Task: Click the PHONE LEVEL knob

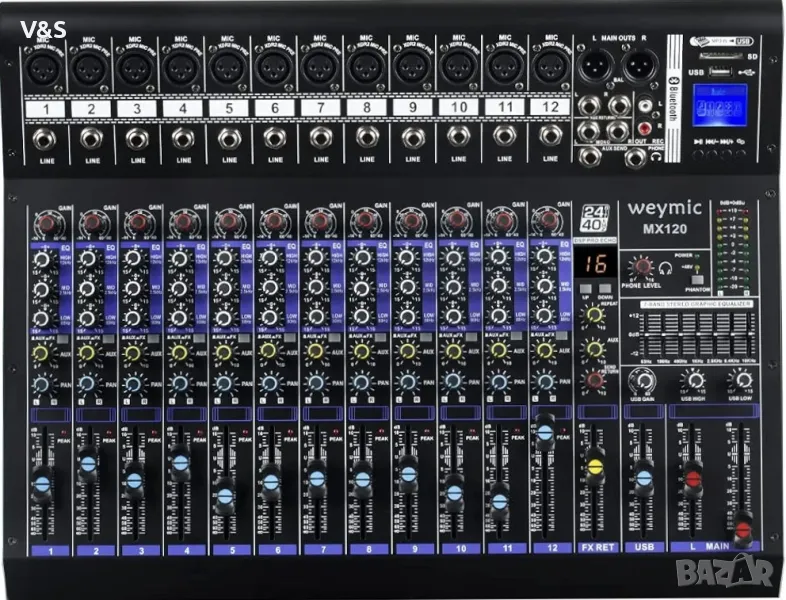Action: pyautogui.click(x=639, y=267)
